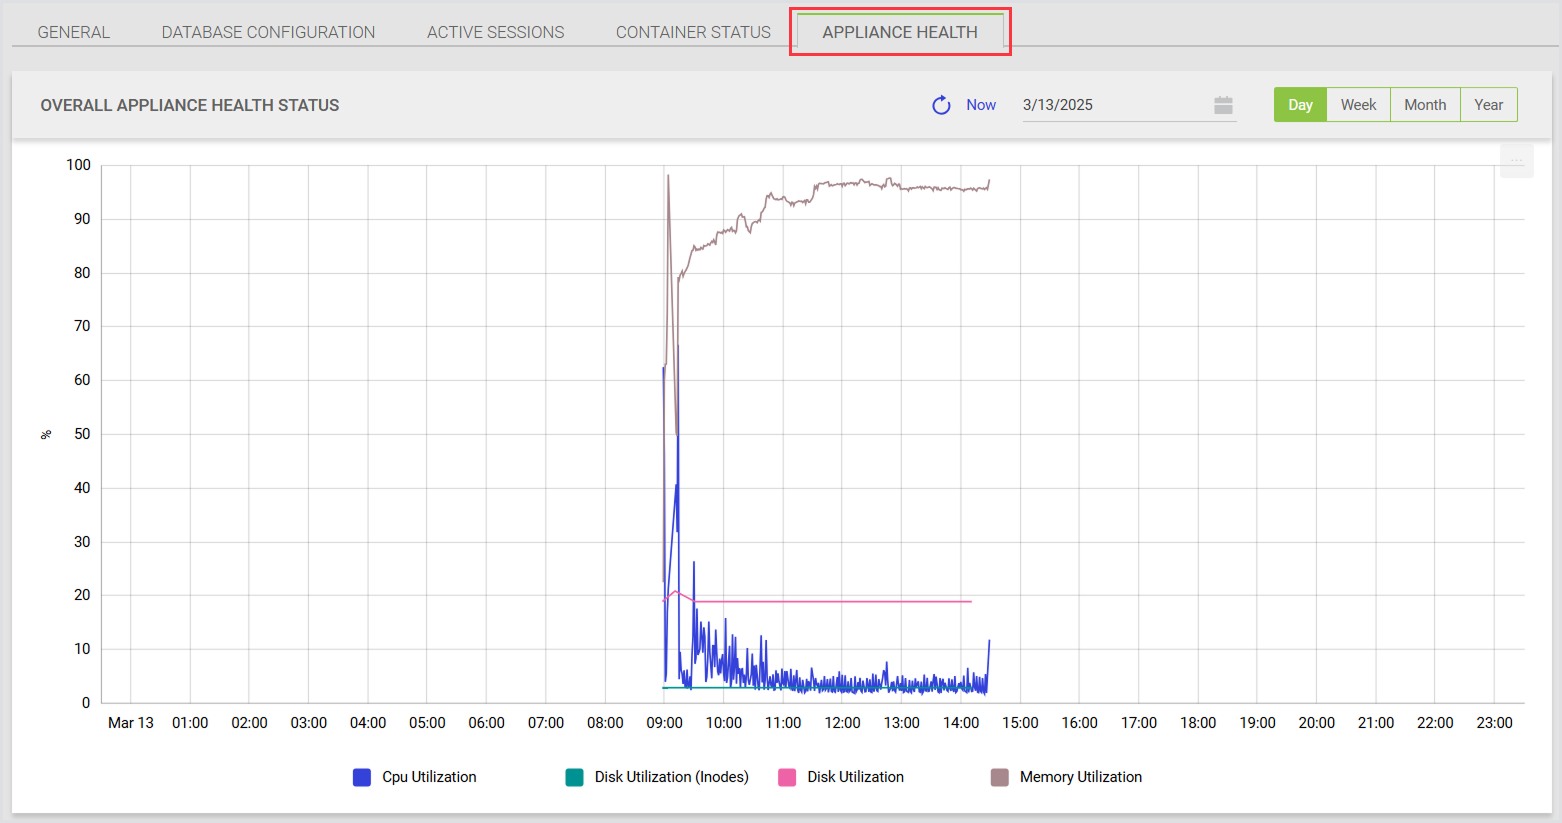The image size is (1562, 823).
Task: Choose the Year time range button
Action: pyautogui.click(x=1488, y=105)
